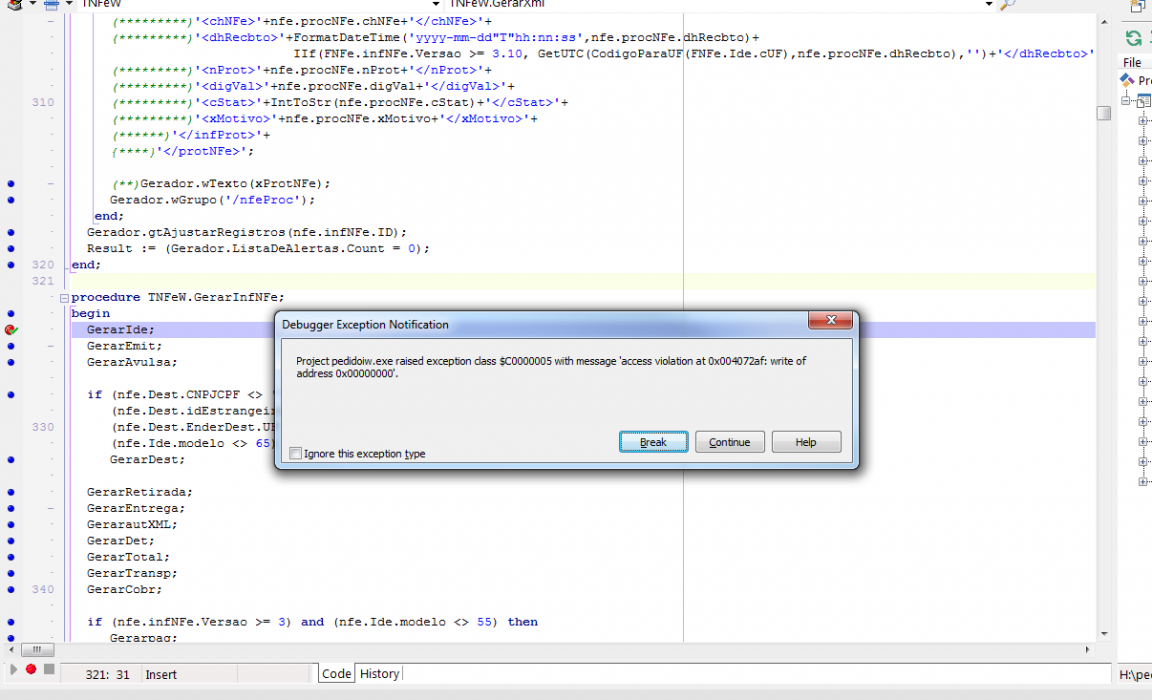Click the line number 310 in gutter

43,102
